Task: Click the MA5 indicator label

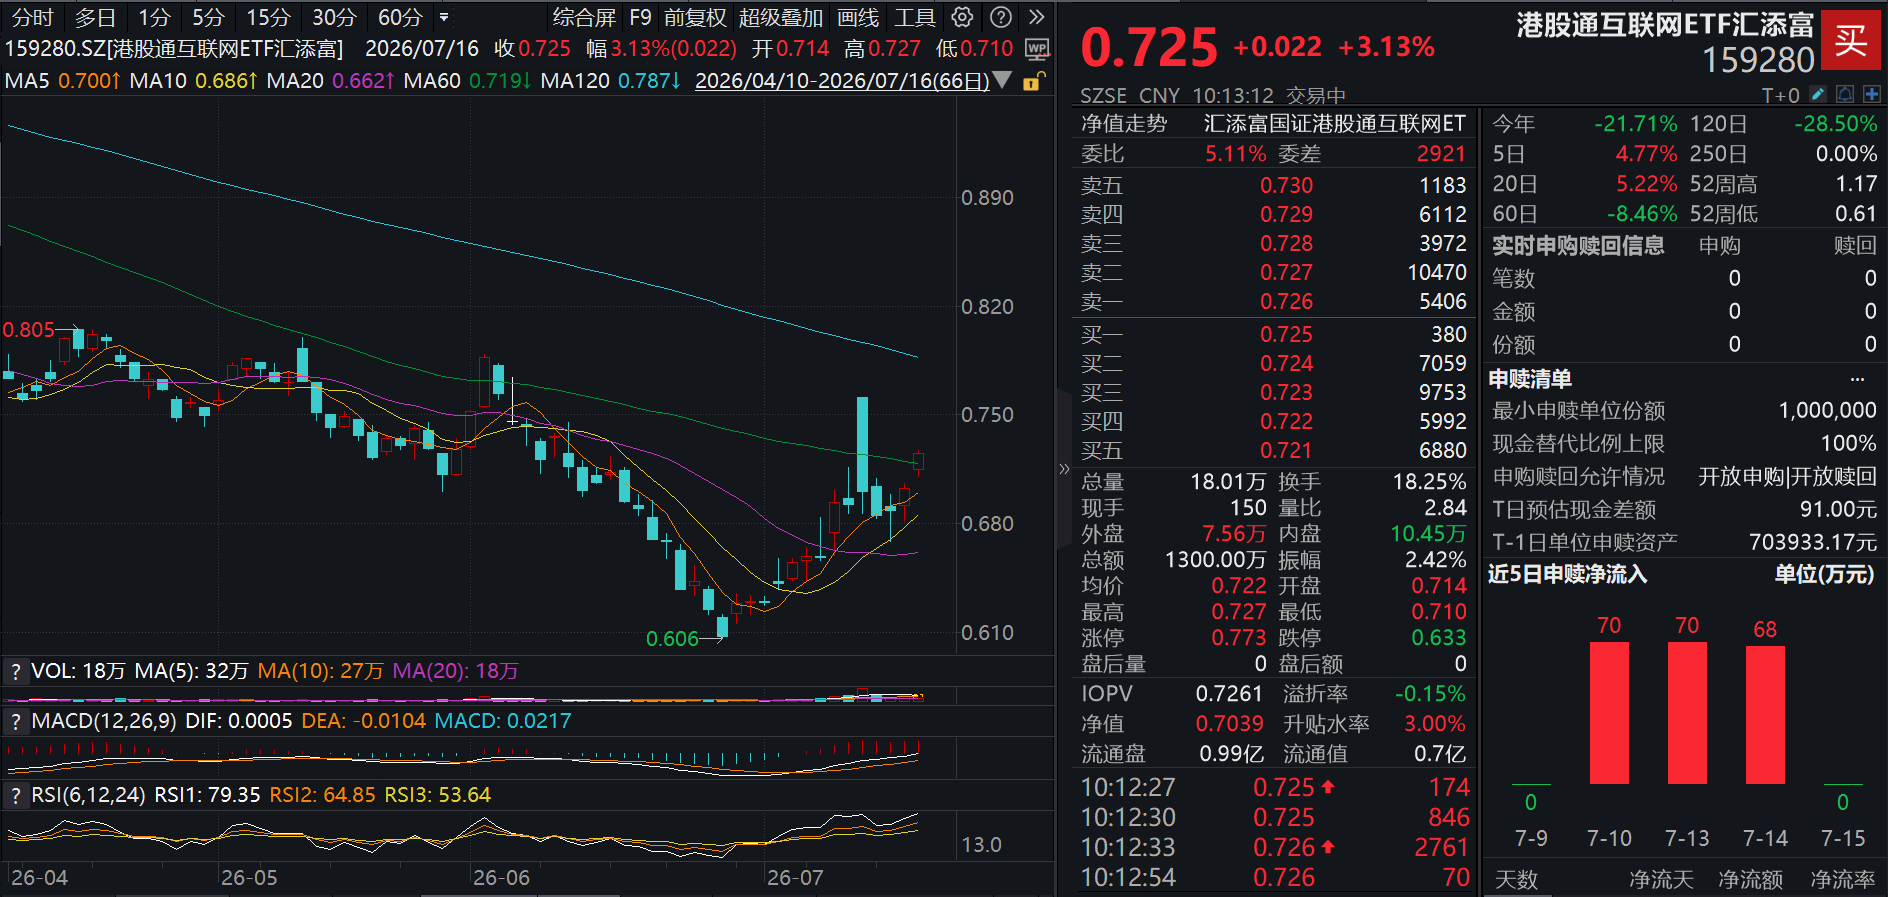Action: click(x=27, y=80)
